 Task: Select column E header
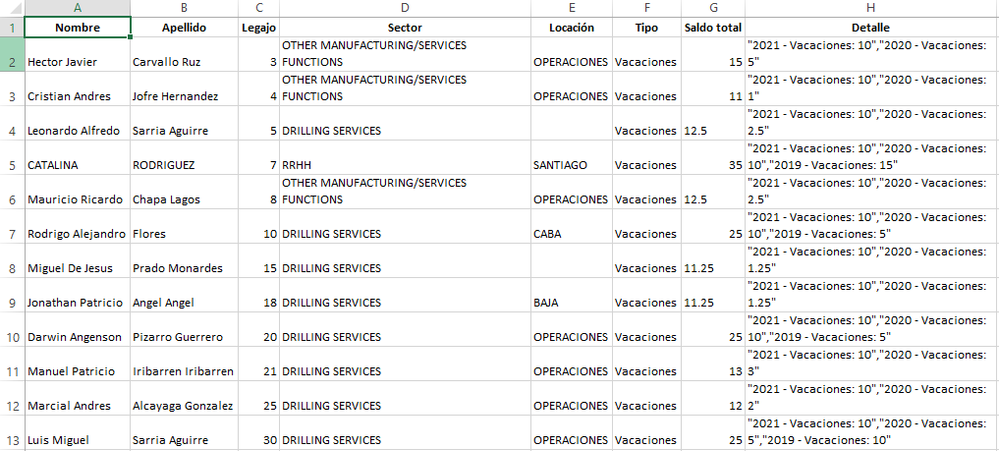point(571,8)
